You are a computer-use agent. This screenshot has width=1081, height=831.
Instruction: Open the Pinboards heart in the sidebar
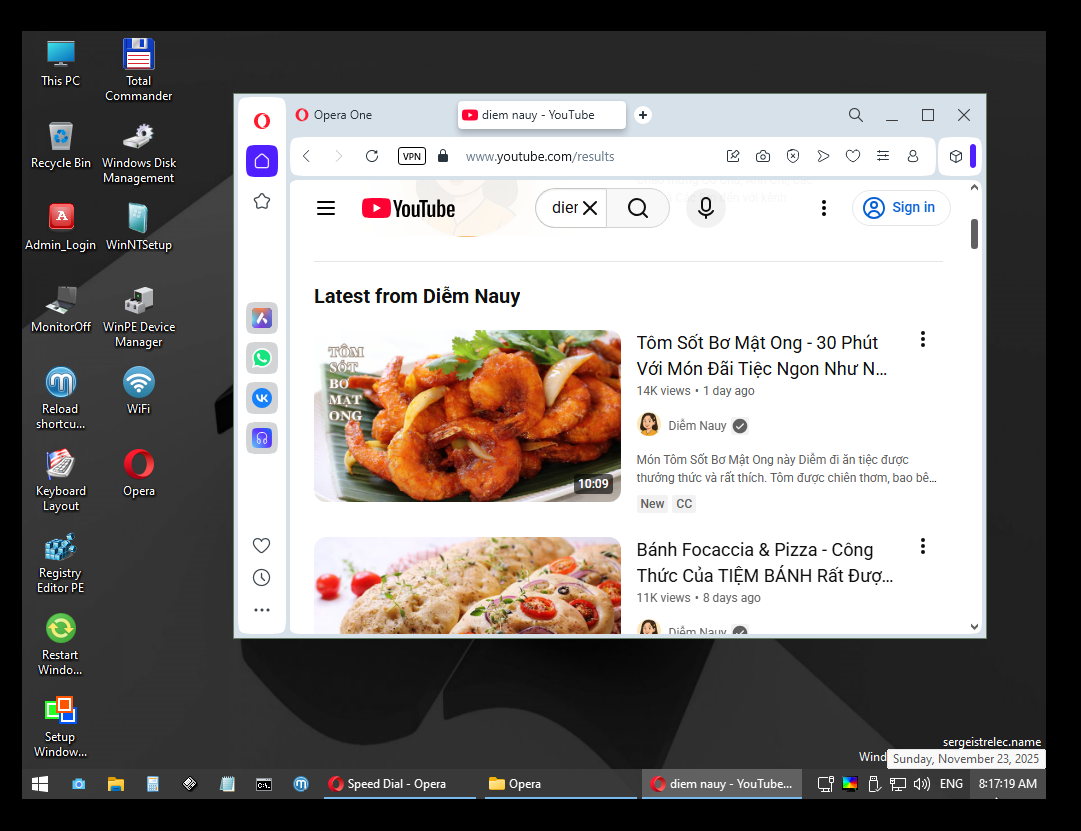(261, 545)
